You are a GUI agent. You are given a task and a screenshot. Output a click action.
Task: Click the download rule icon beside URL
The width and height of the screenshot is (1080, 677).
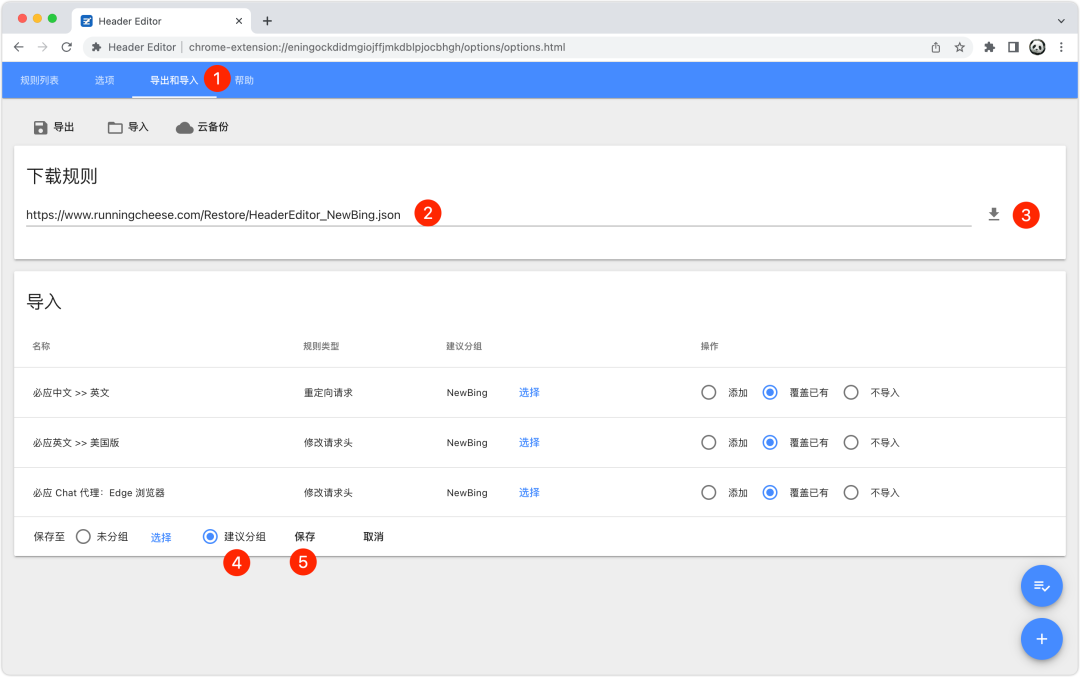(993, 214)
